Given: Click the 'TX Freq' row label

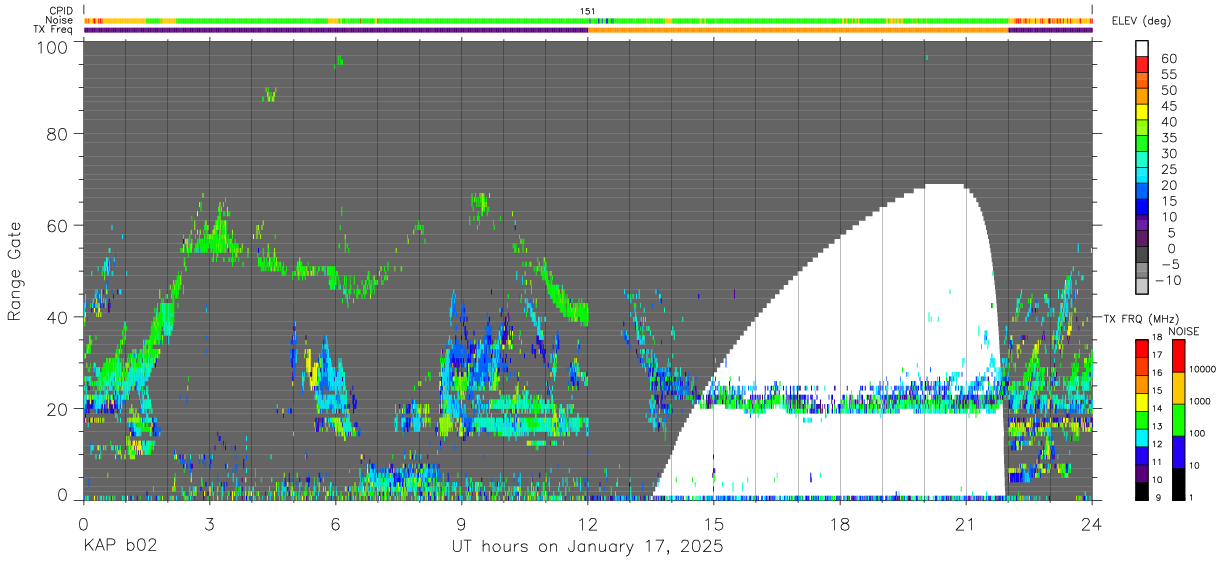Looking at the screenshot, I should [54, 29].
